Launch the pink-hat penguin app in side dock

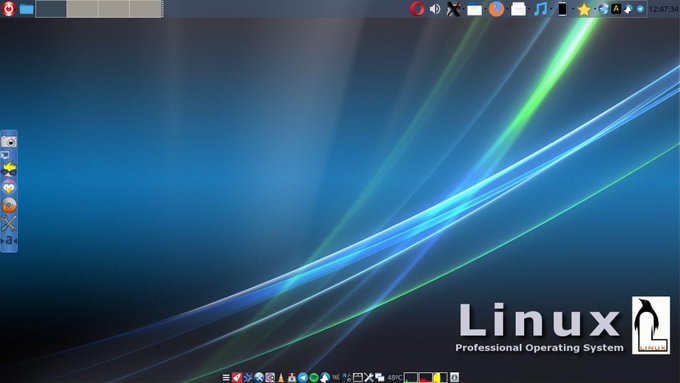click(x=9, y=187)
